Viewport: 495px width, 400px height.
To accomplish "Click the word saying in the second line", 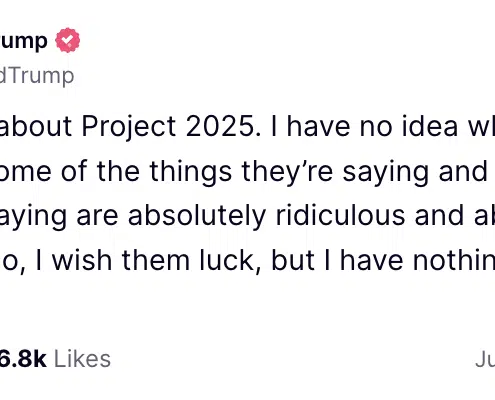I will pyautogui.click(x=385, y=173).
